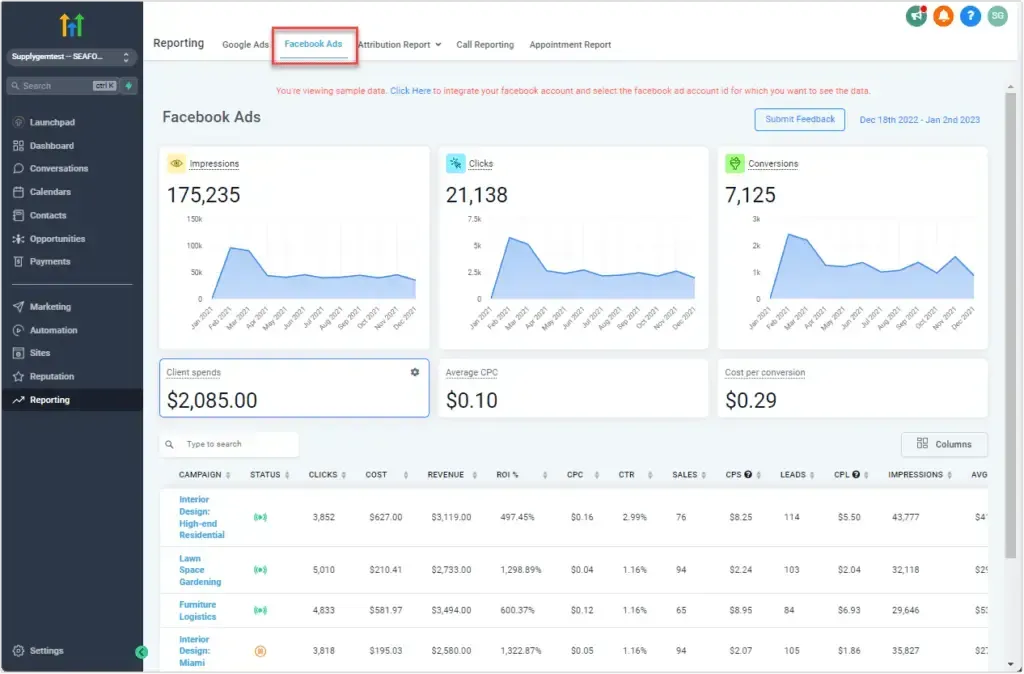Click the Sites sidebar icon
Screen dimensions: 1024x674
[x=18, y=353]
